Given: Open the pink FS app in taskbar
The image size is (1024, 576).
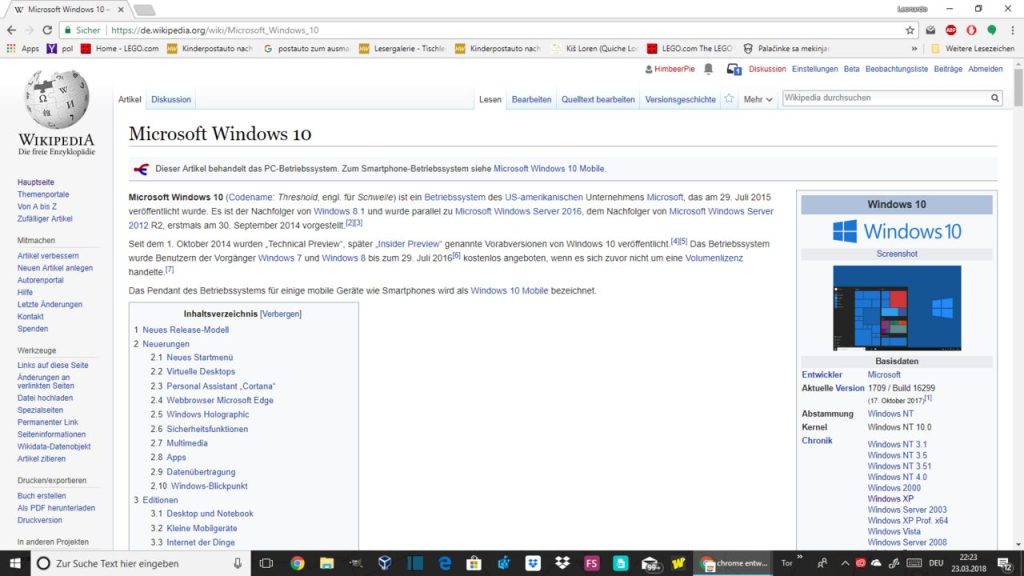Looking at the screenshot, I should 592,563.
